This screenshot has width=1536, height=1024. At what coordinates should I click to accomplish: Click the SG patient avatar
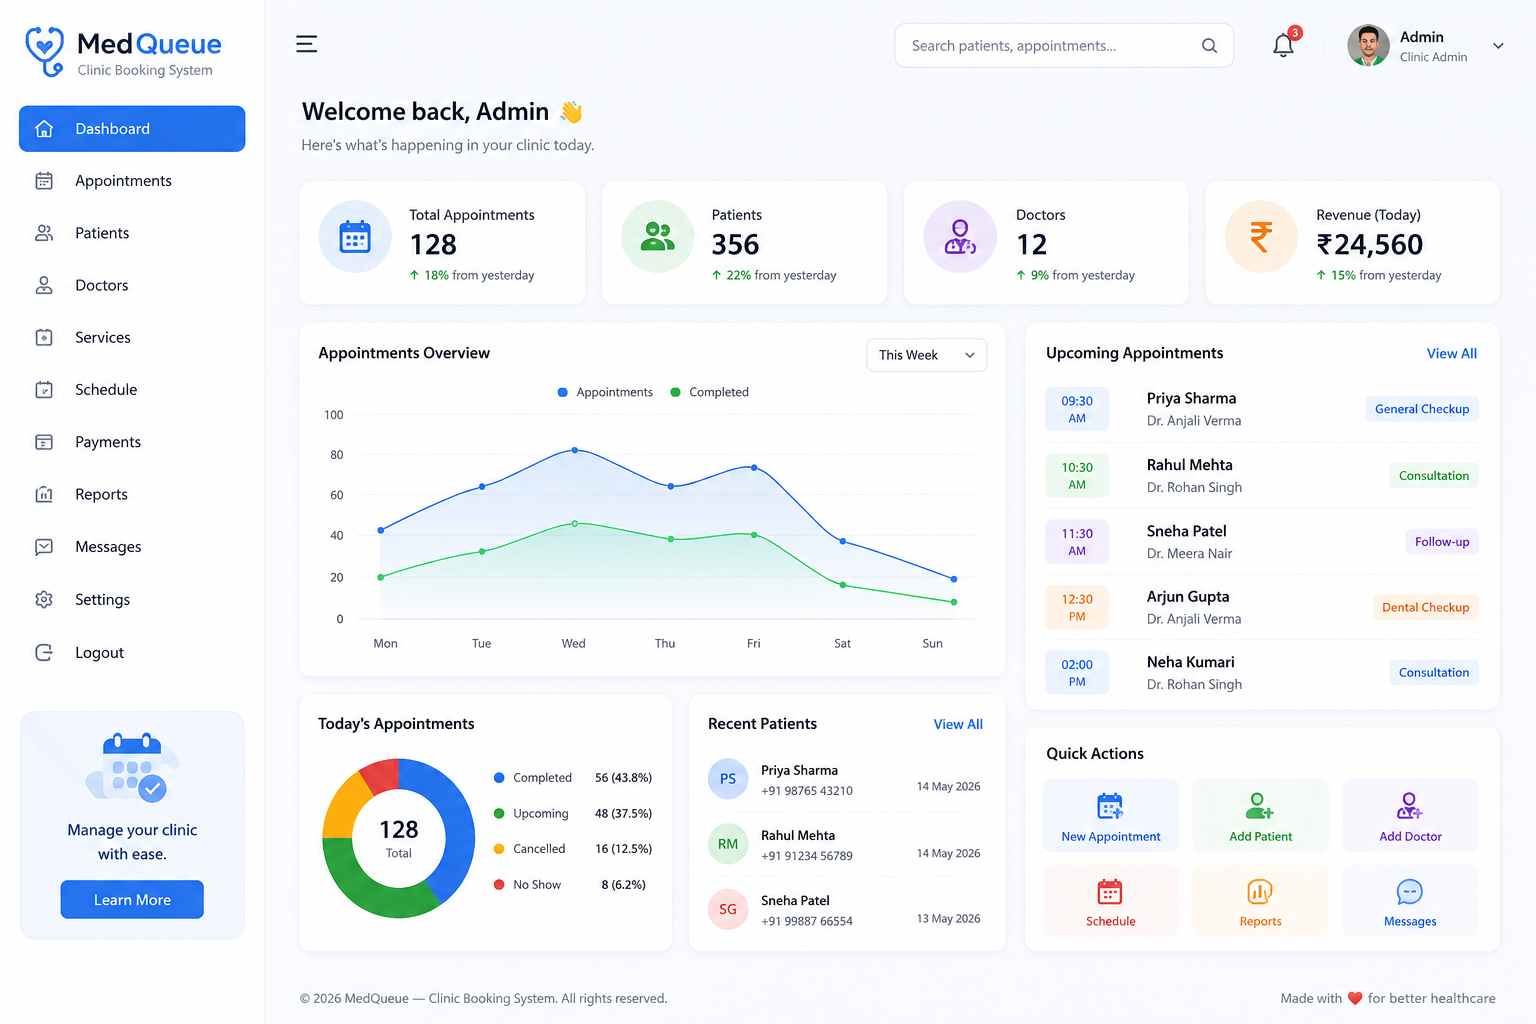[x=728, y=909]
